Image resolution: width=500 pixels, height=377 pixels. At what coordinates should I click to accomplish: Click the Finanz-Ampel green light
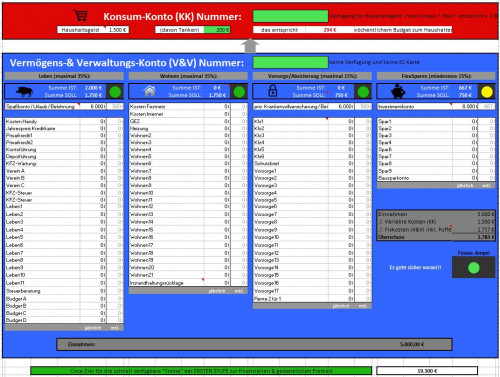(x=474, y=268)
